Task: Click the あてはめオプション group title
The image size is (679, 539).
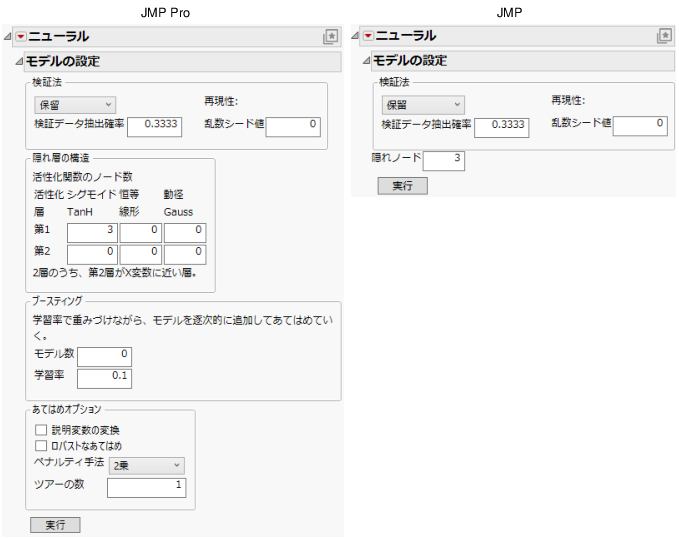Action: 67,409
